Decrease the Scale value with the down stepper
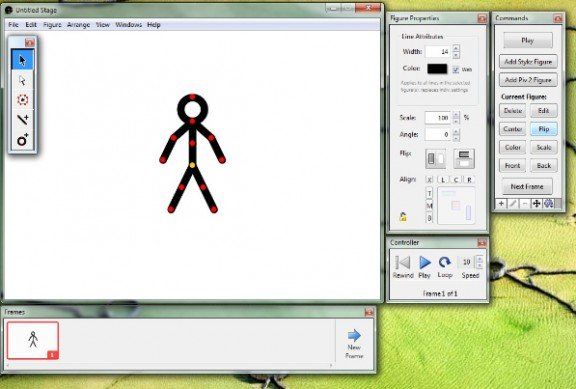Image resolution: width=576 pixels, height=389 pixels. click(456, 121)
